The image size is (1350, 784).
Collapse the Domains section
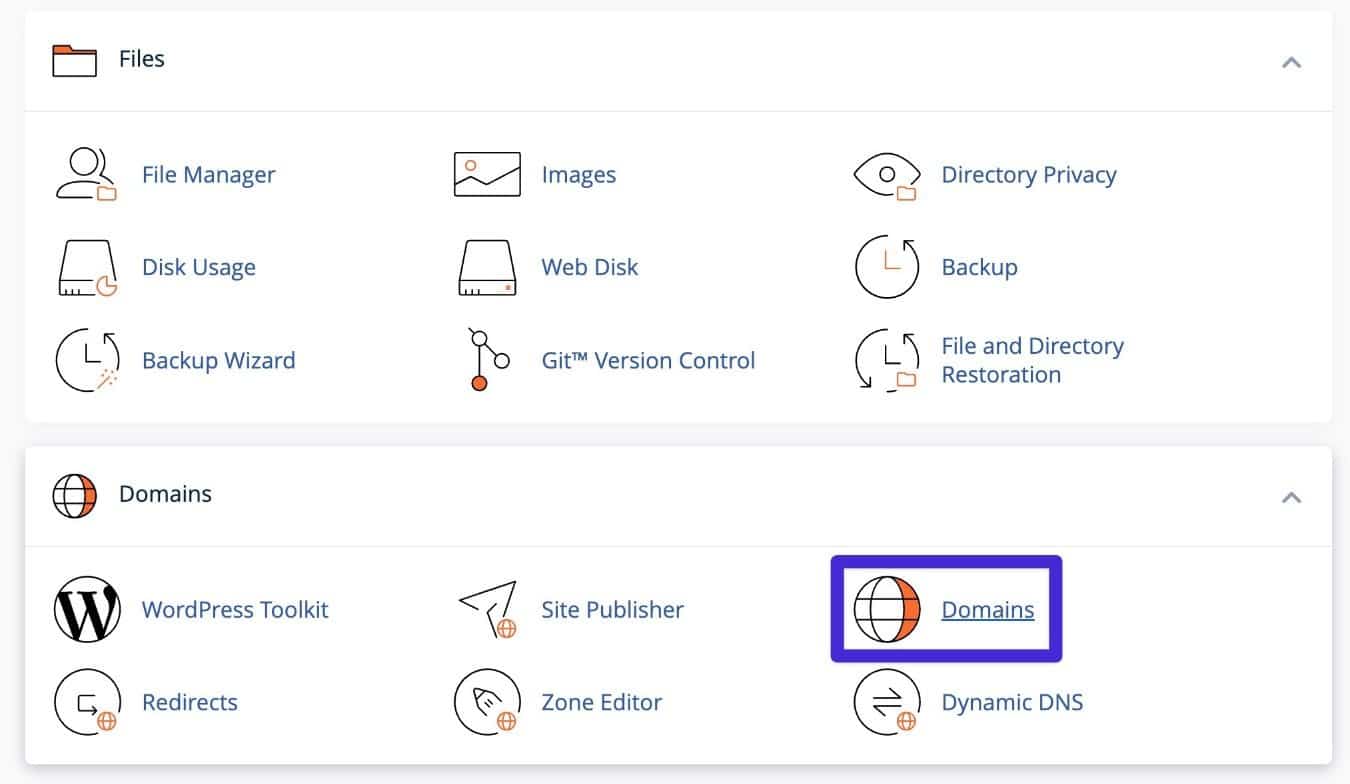click(1291, 496)
